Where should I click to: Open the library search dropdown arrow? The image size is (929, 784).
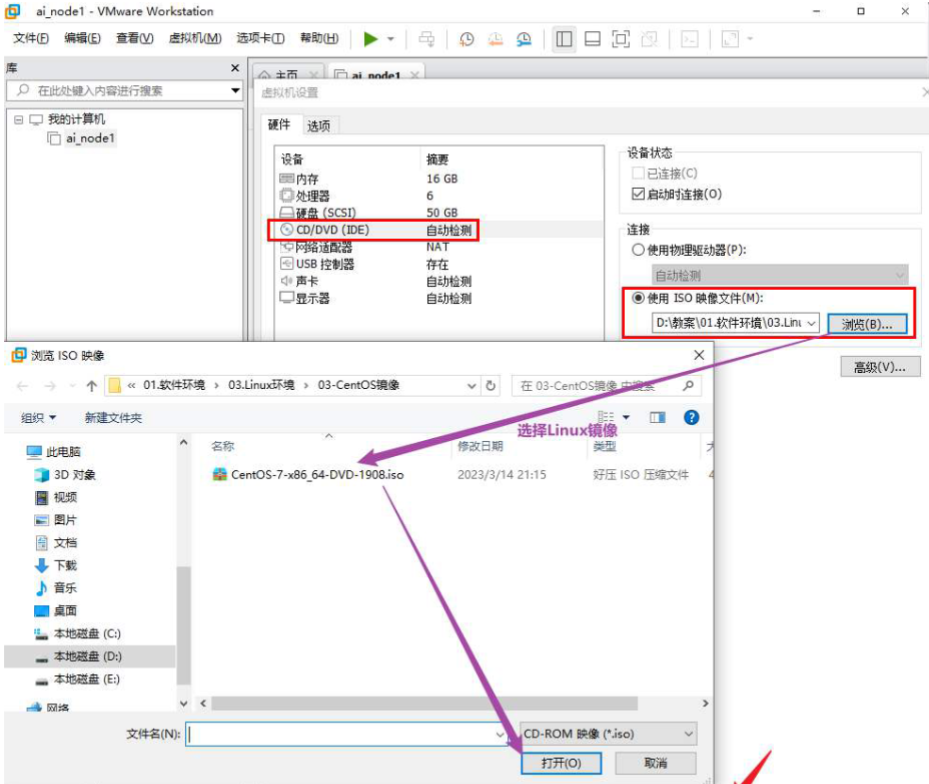(235, 91)
